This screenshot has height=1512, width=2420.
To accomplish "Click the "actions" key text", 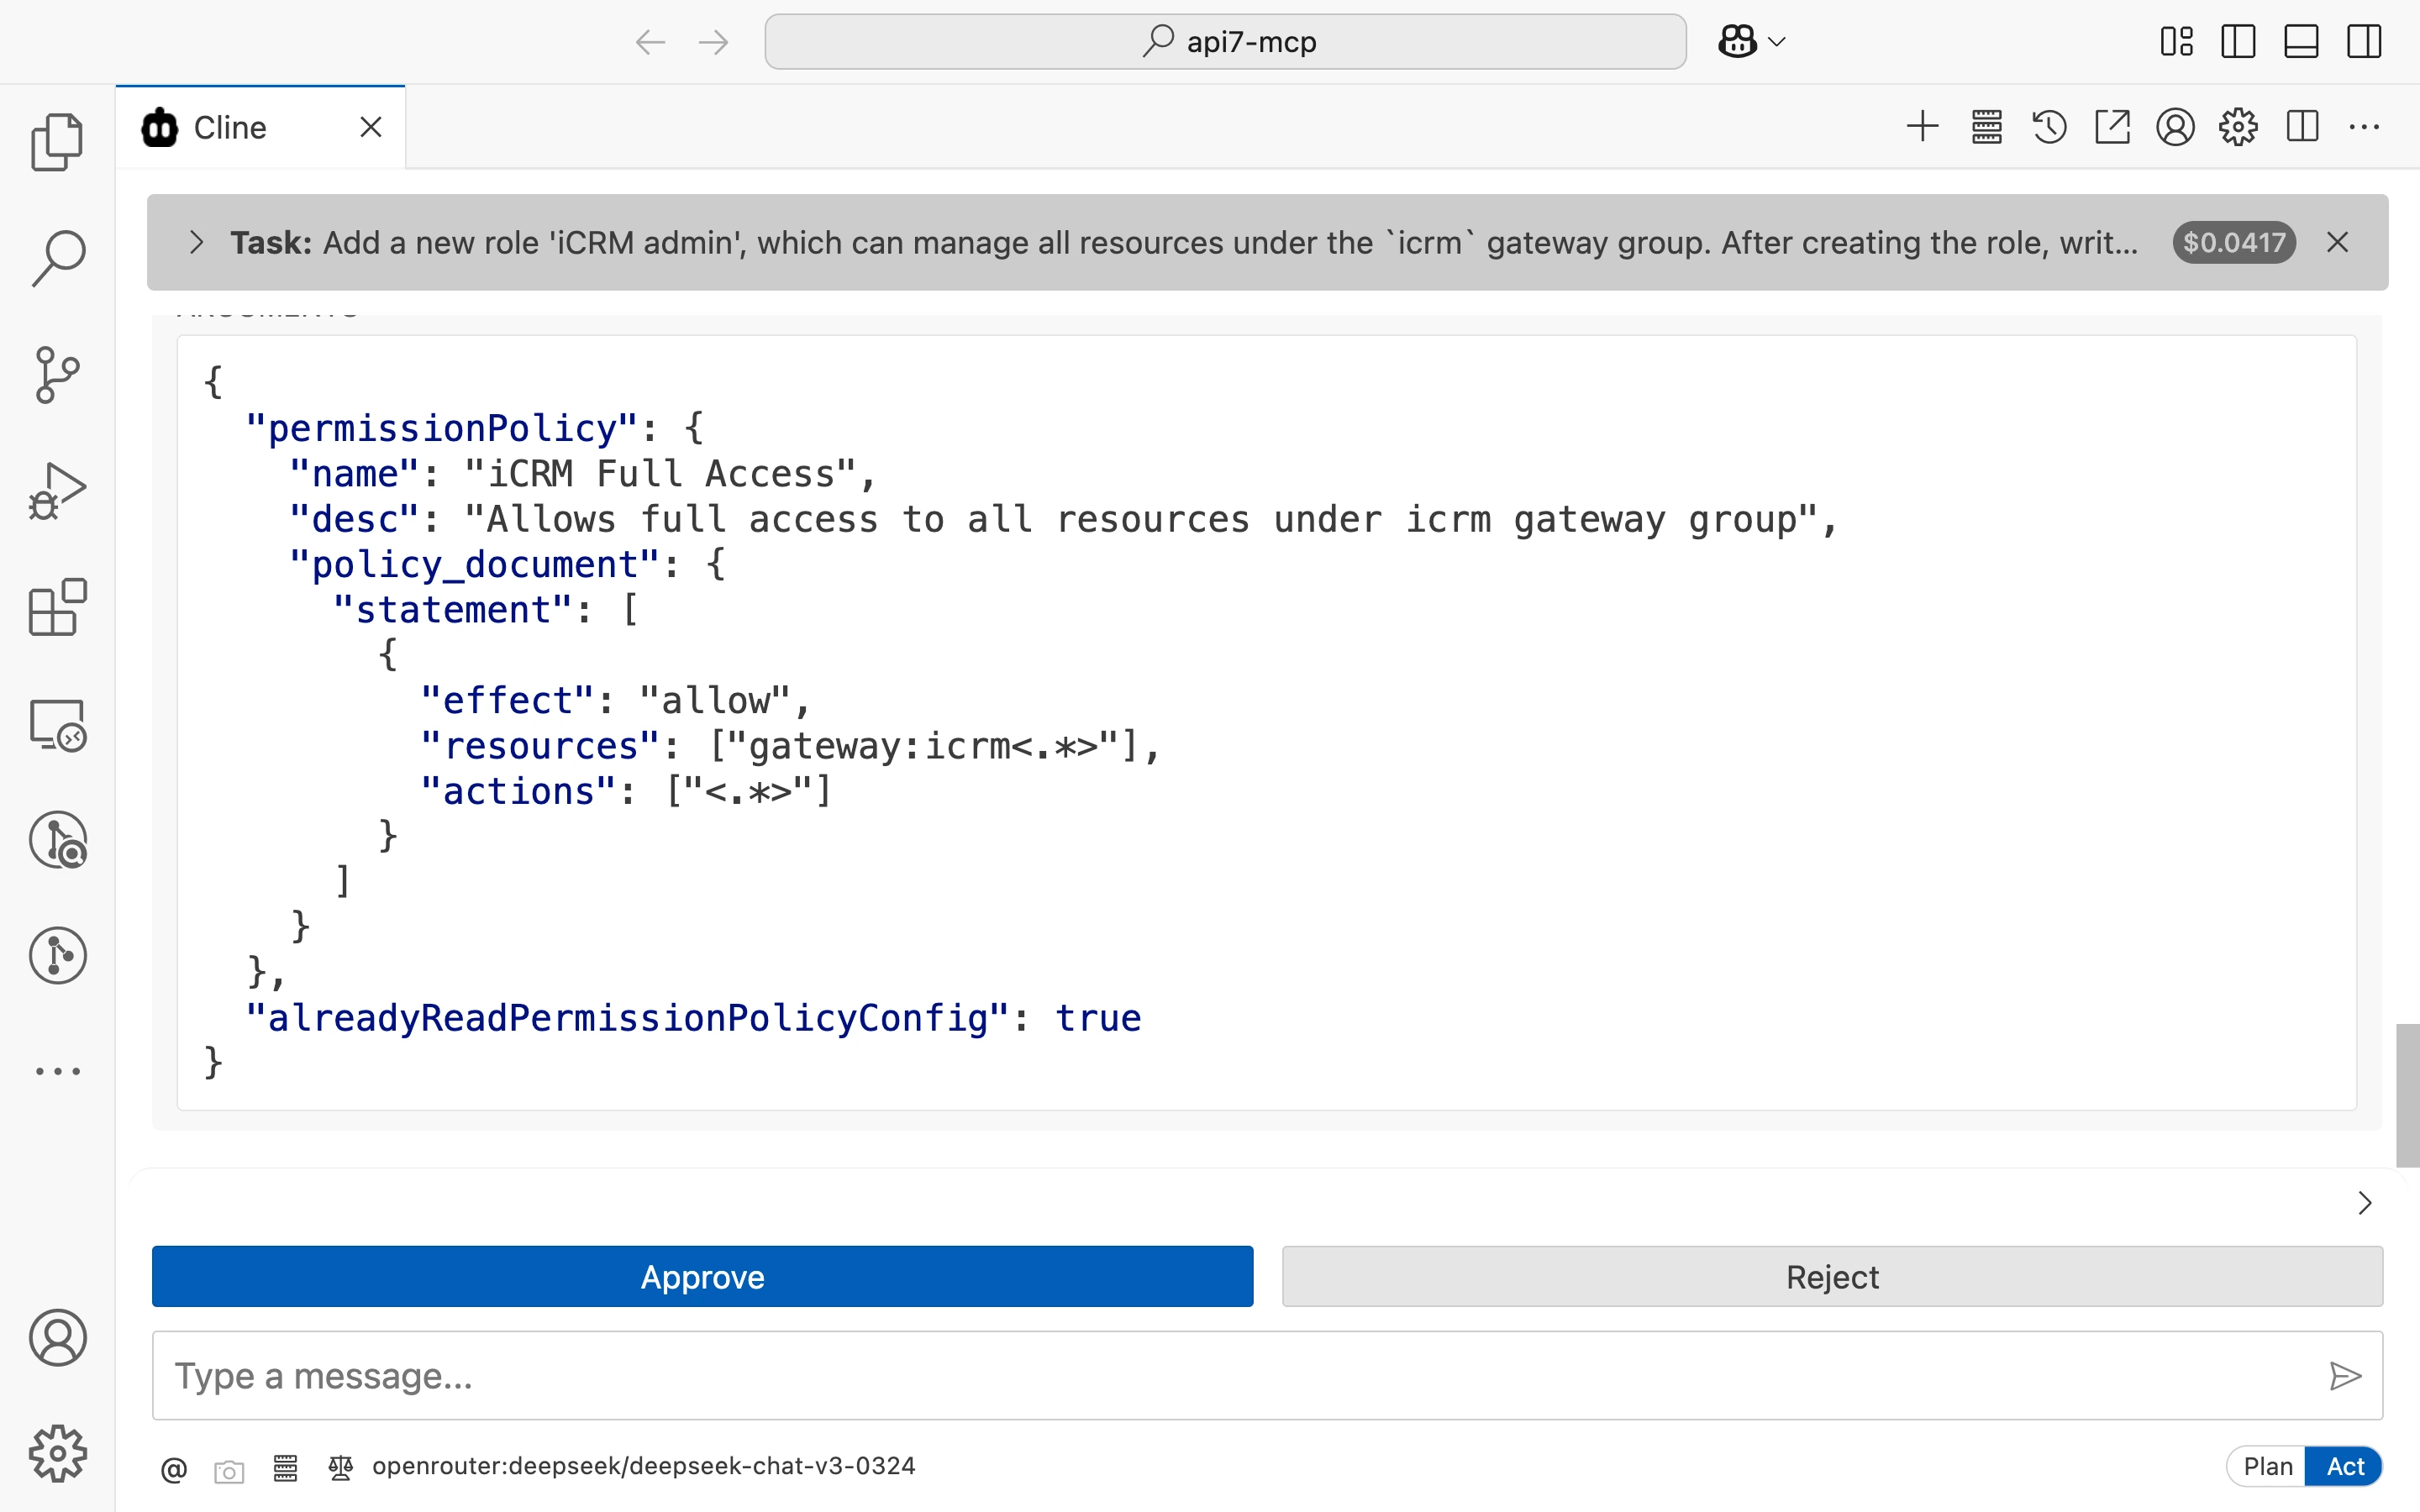I will (518, 792).
